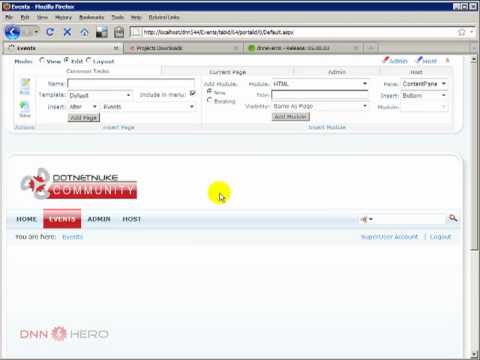Click the scrollbar down arrow
This screenshot has height=360, width=480.
coord(474,355)
